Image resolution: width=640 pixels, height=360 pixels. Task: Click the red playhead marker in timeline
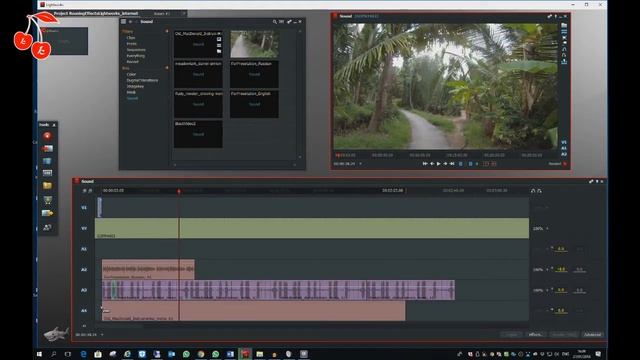(179, 191)
